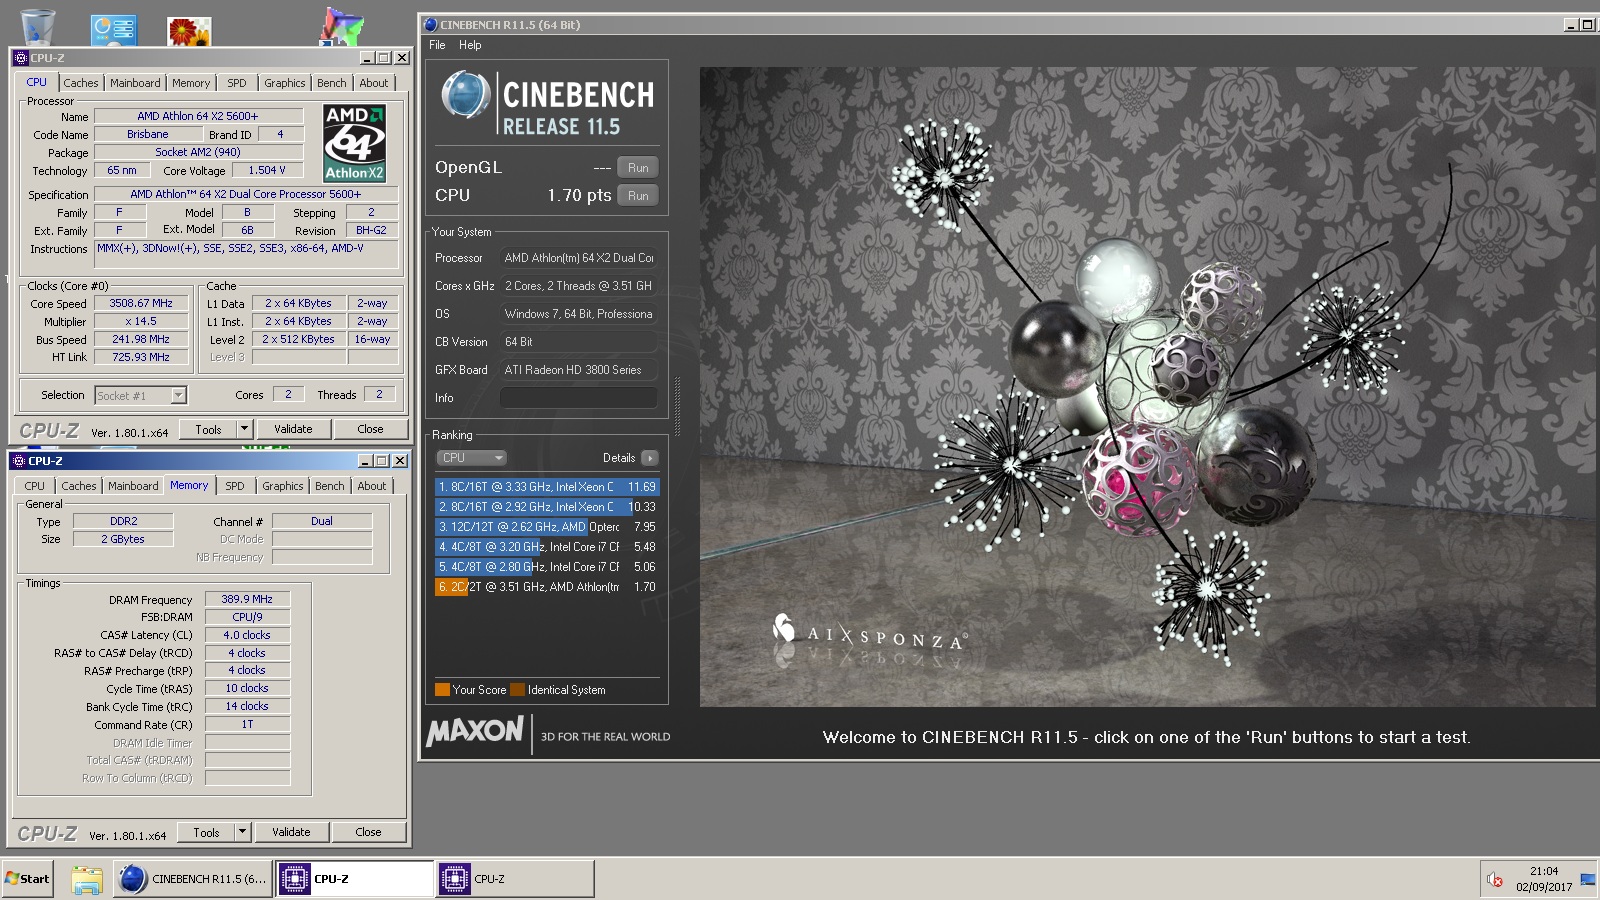Click Tools in the bottom CPU-Z window
The image size is (1600, 900).
(x=206, y=832)
